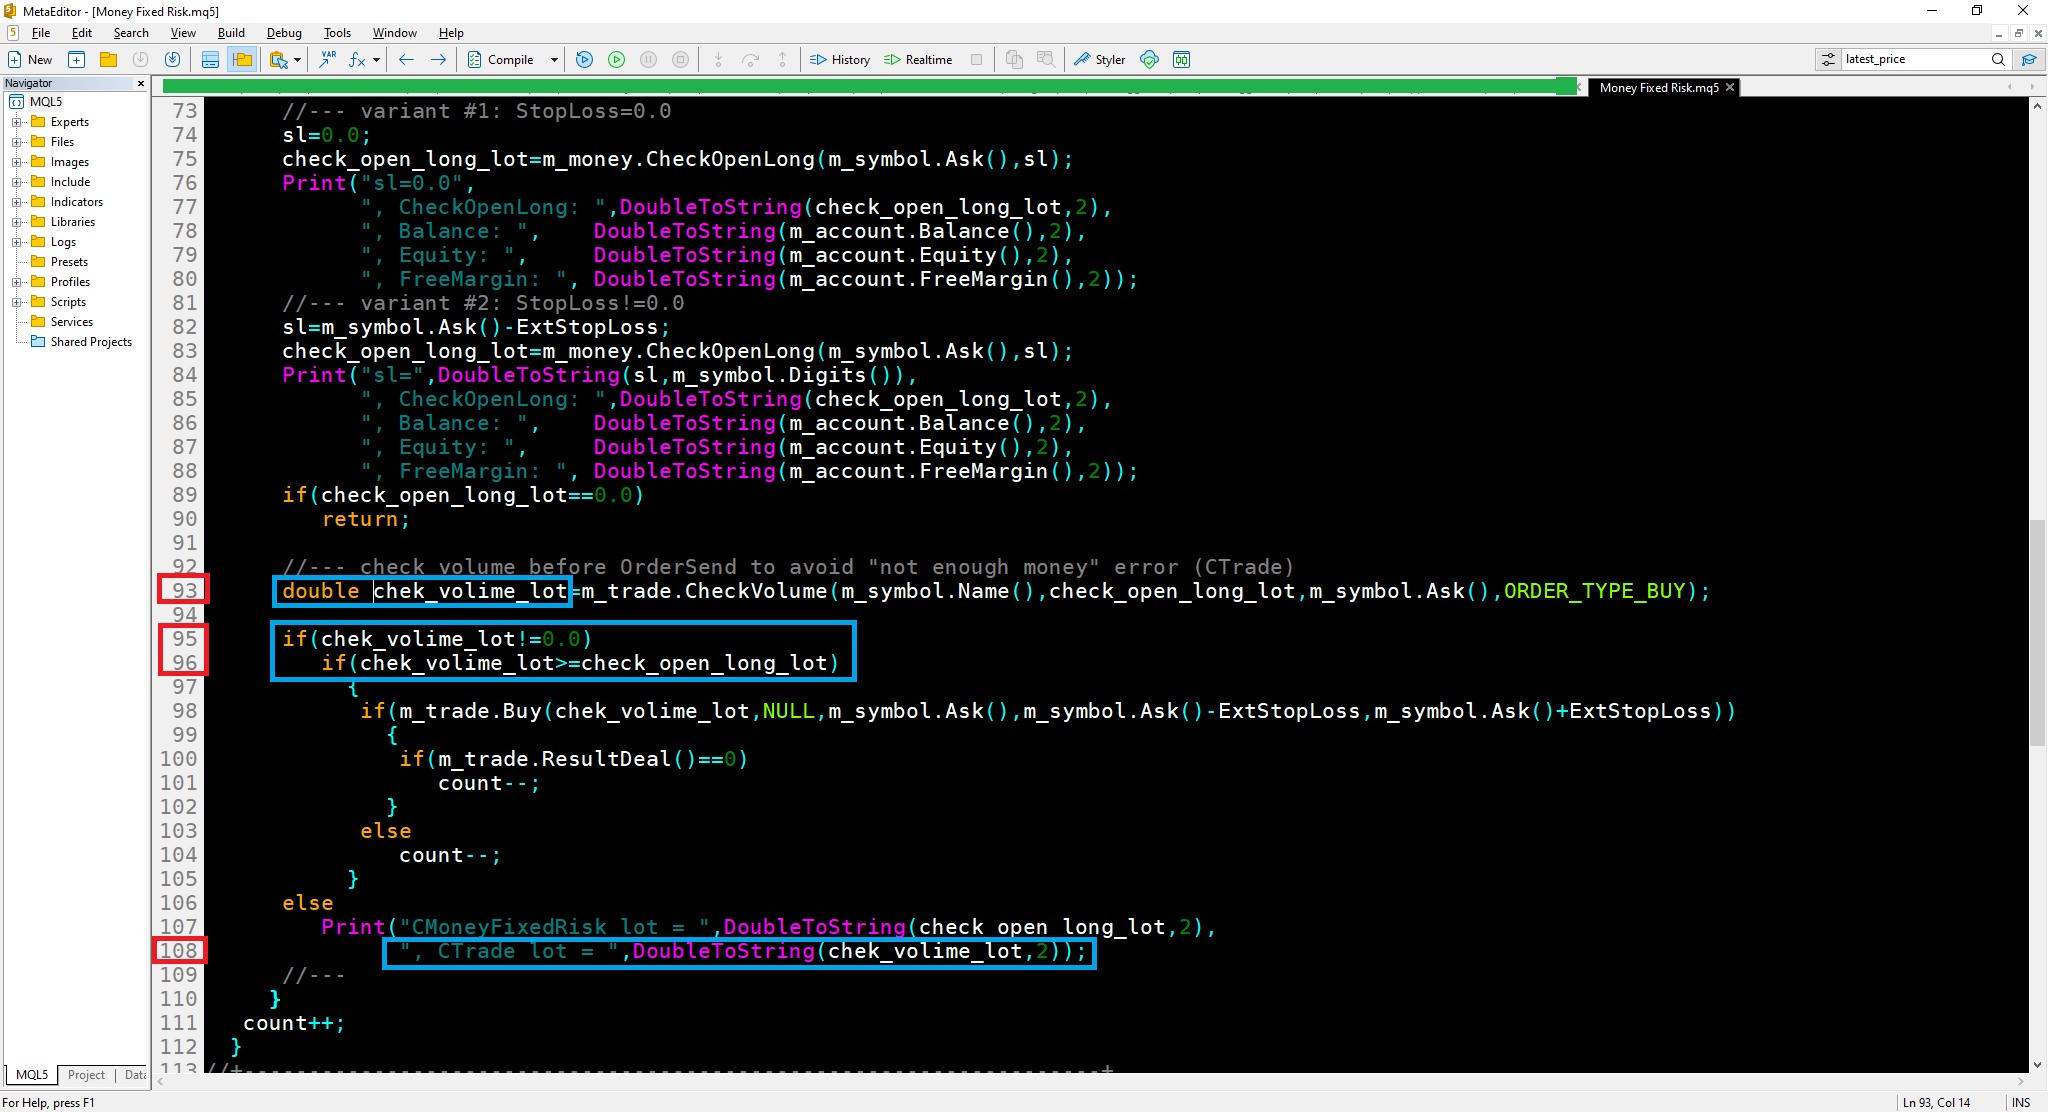The image size is (2048, 1112).
Task: Click the navigate back arrow
Action: (406, 60)
